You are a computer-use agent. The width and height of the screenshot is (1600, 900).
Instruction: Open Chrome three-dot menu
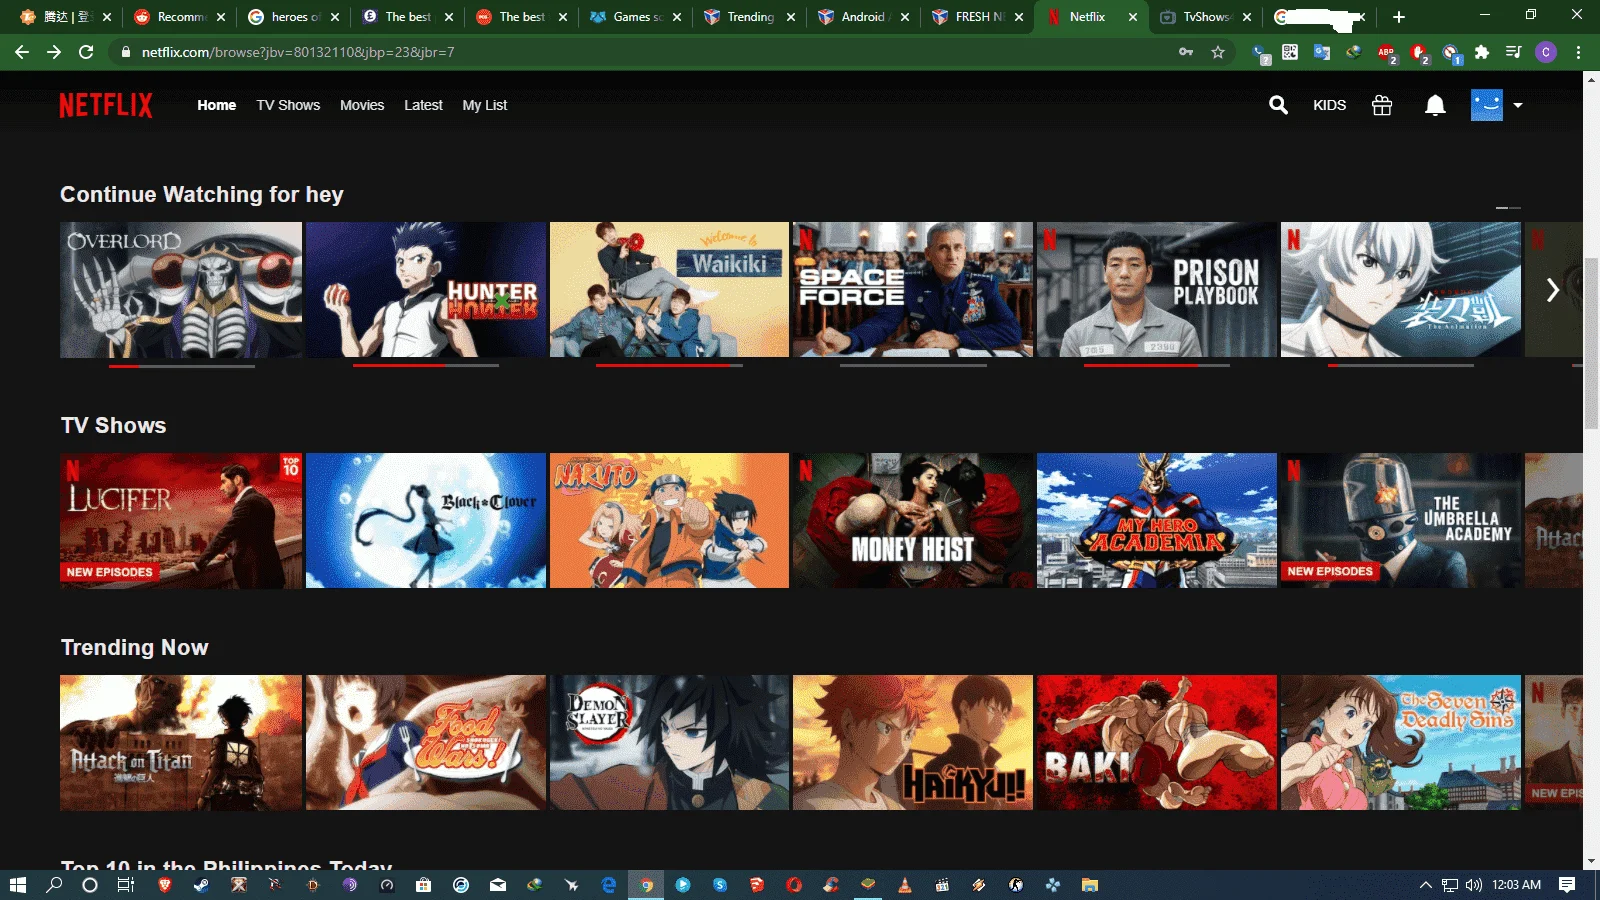1578,52
